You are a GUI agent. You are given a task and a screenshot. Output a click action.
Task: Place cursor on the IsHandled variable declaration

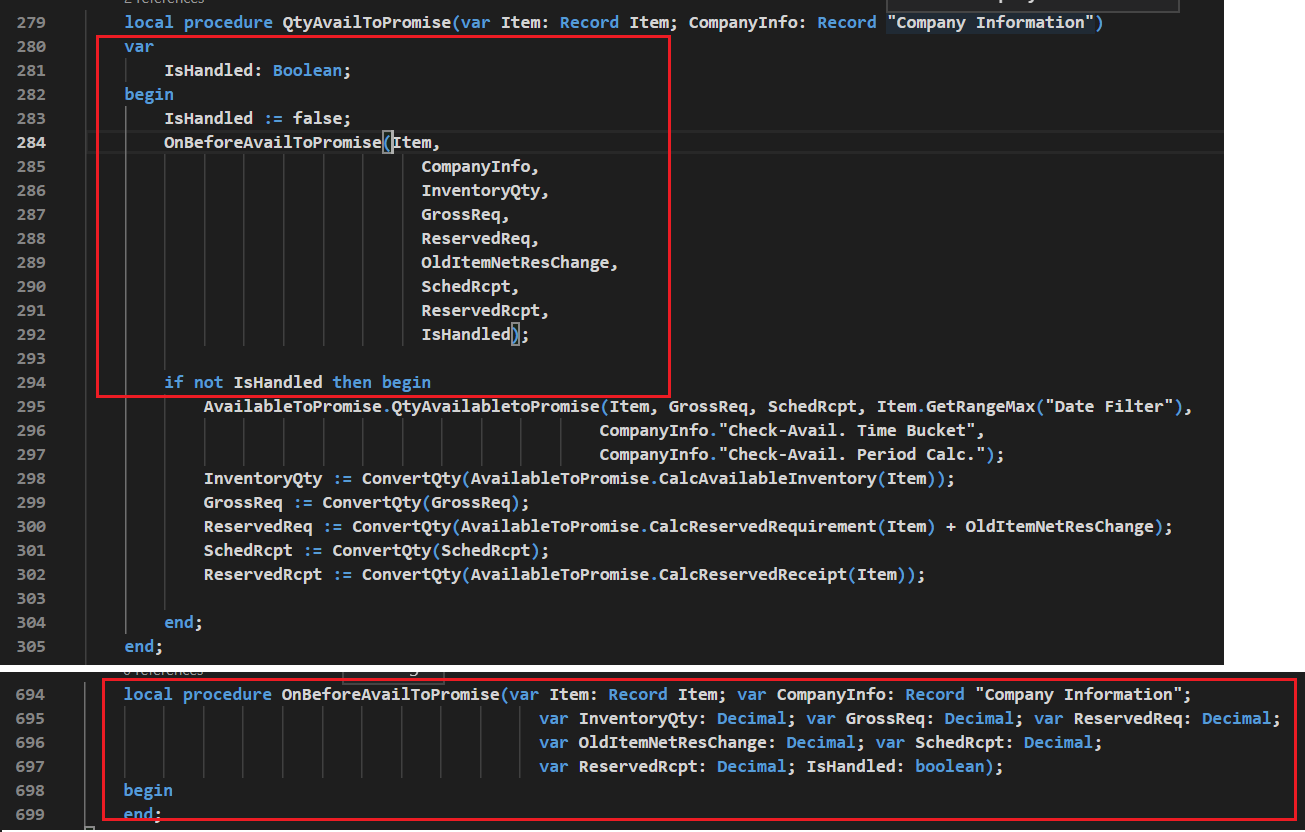(209, 70)
